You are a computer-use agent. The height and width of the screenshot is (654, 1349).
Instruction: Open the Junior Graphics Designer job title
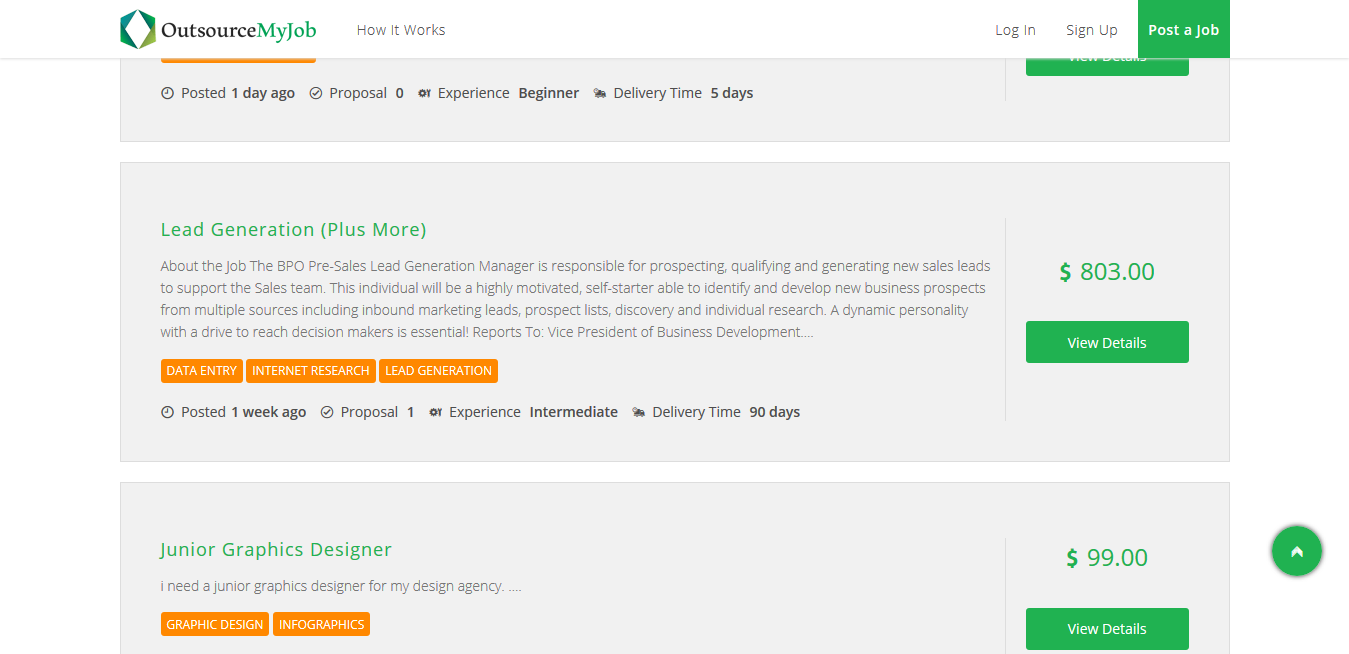tap(276, 550)
